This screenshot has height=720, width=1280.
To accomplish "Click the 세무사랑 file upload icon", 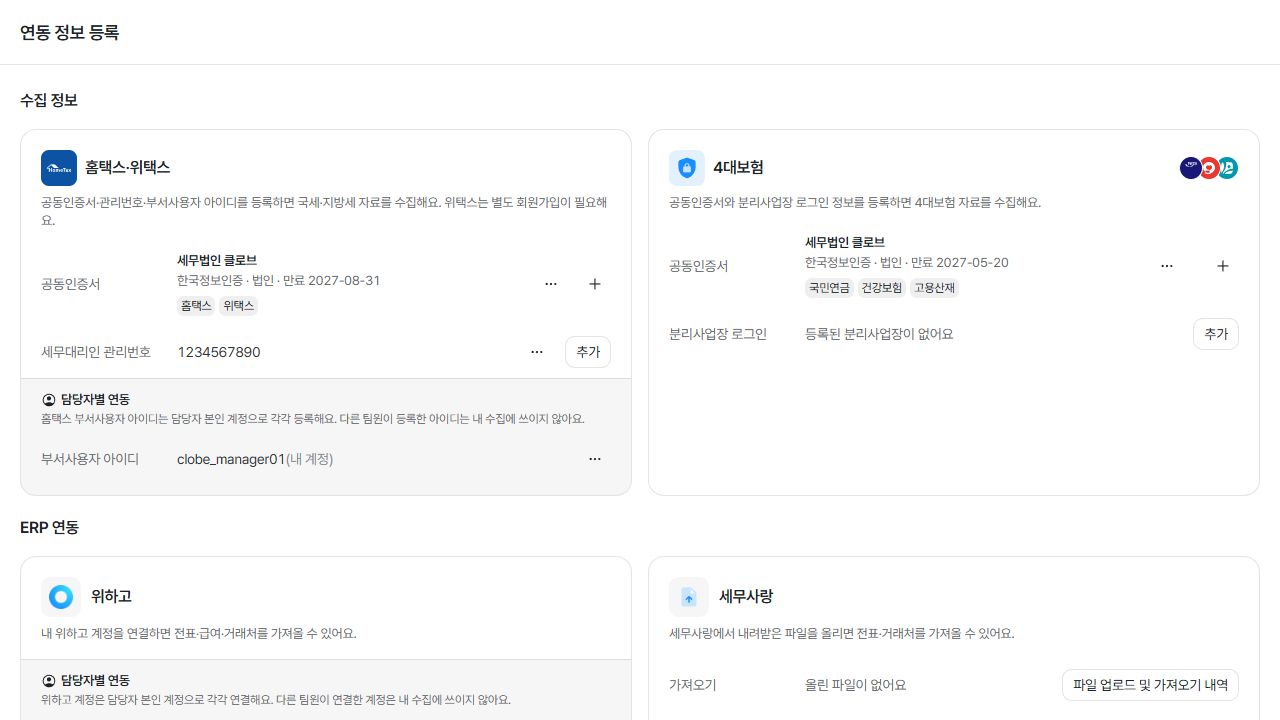I will [689, 596].
